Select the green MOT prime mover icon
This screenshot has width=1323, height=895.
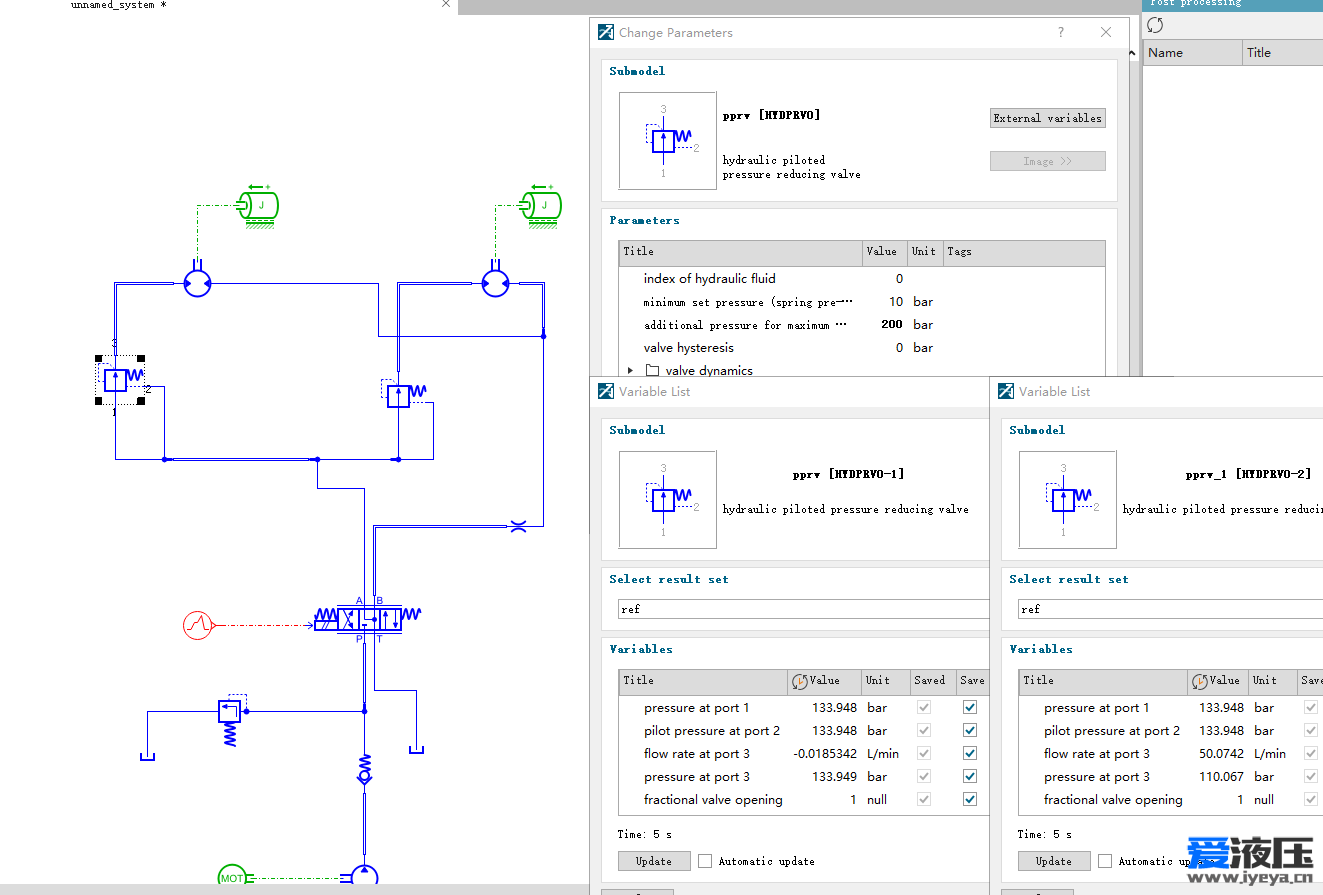click(x=232, y=878)
